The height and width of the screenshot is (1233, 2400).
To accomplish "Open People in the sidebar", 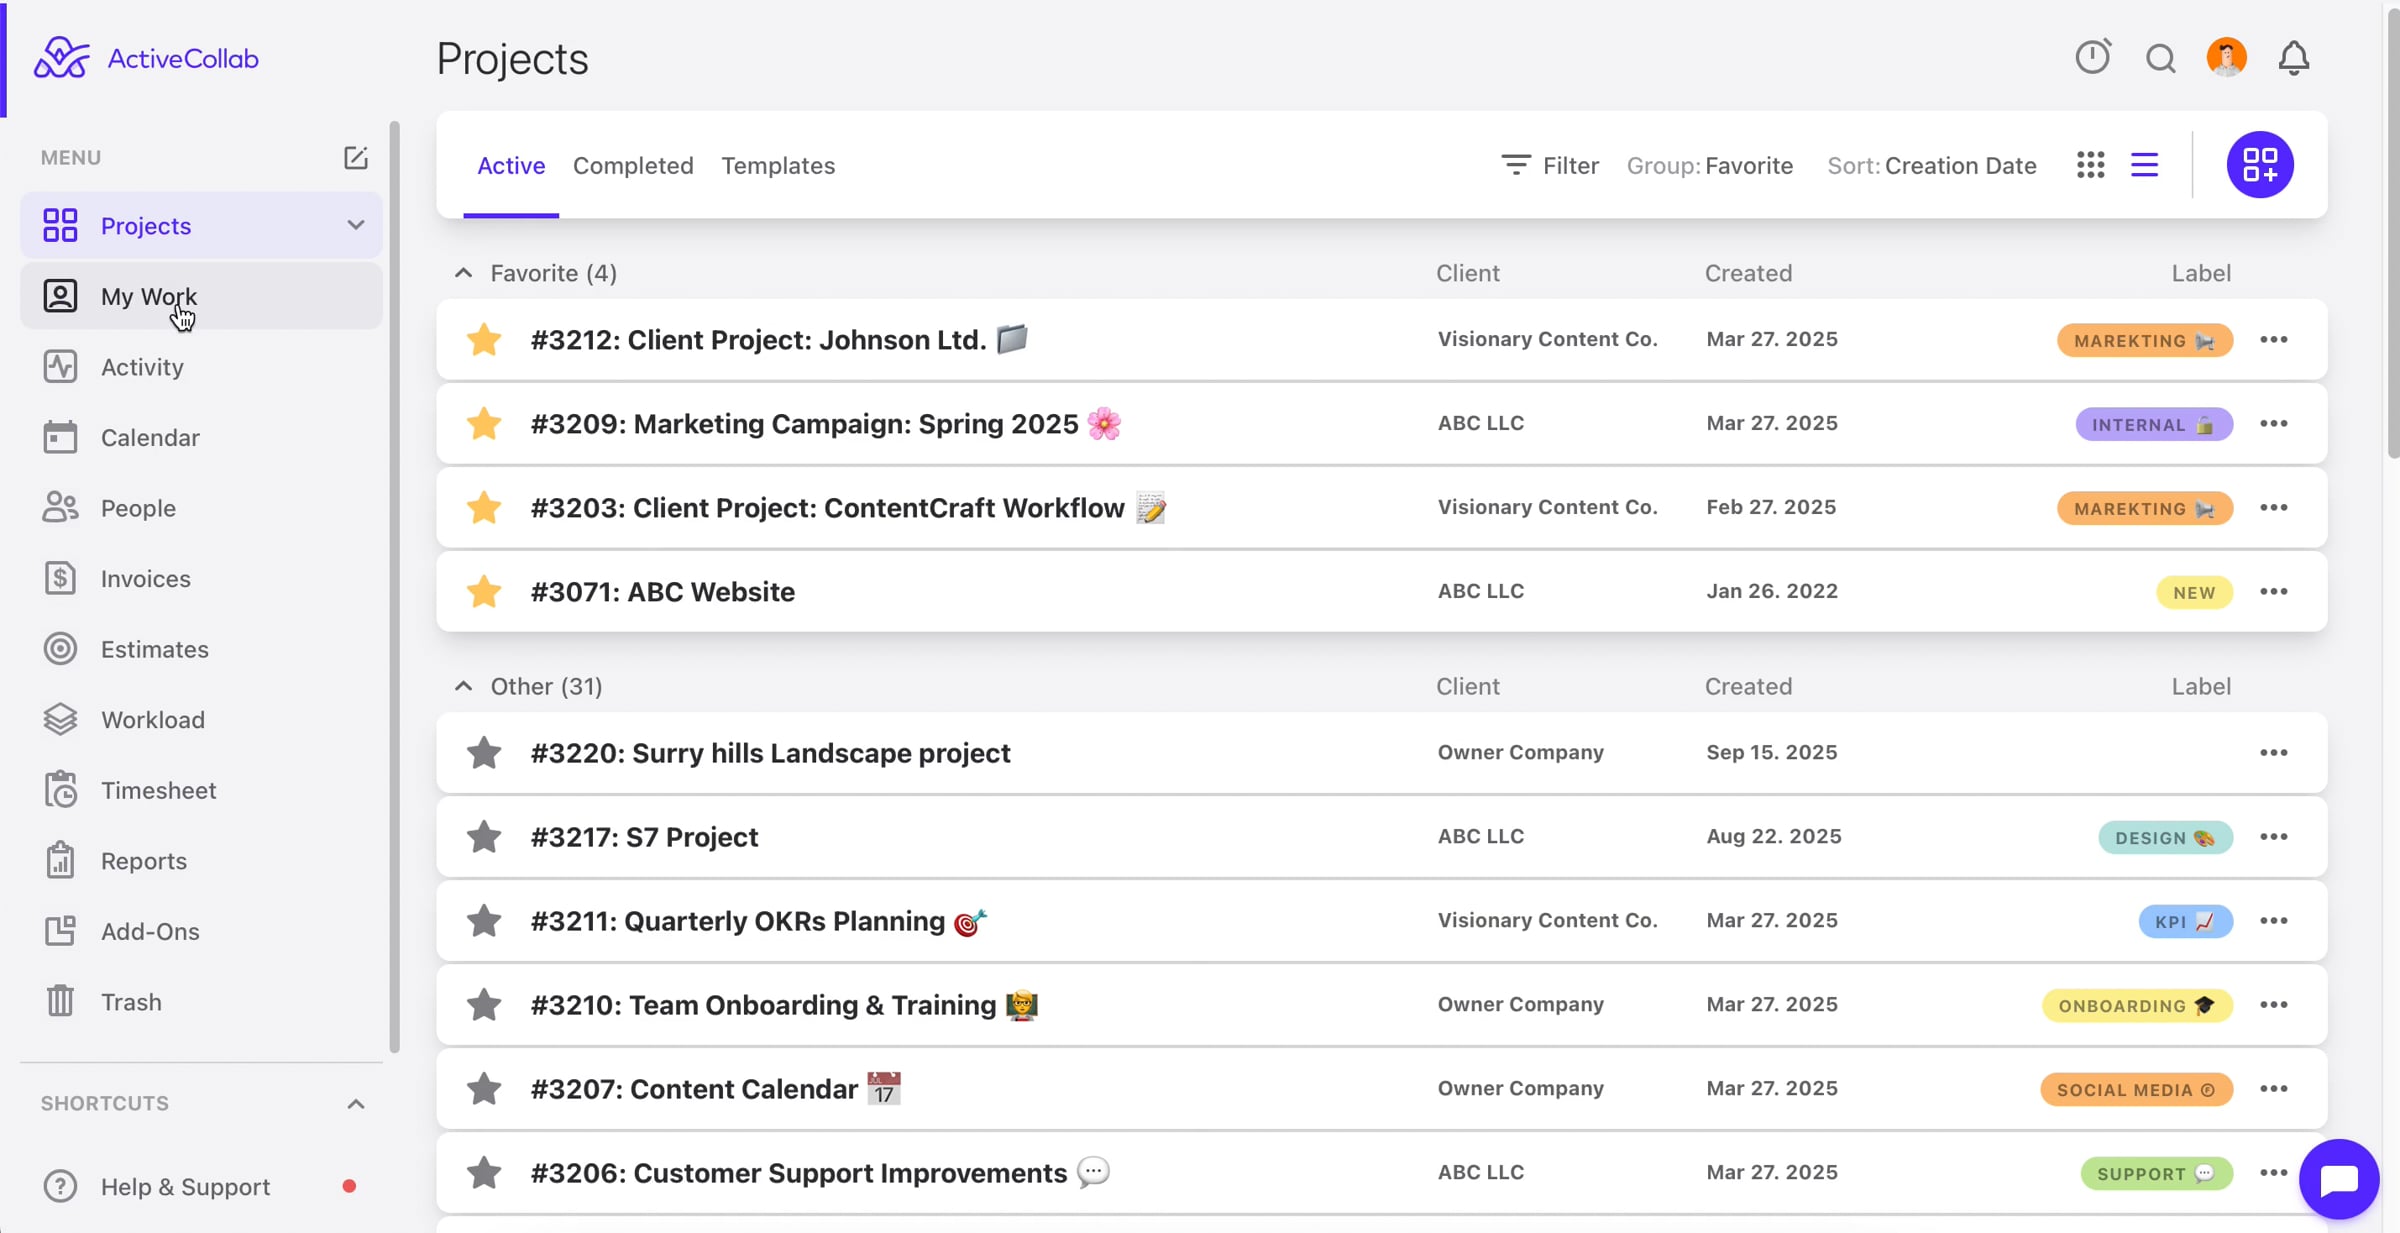I will coord(201,508).
